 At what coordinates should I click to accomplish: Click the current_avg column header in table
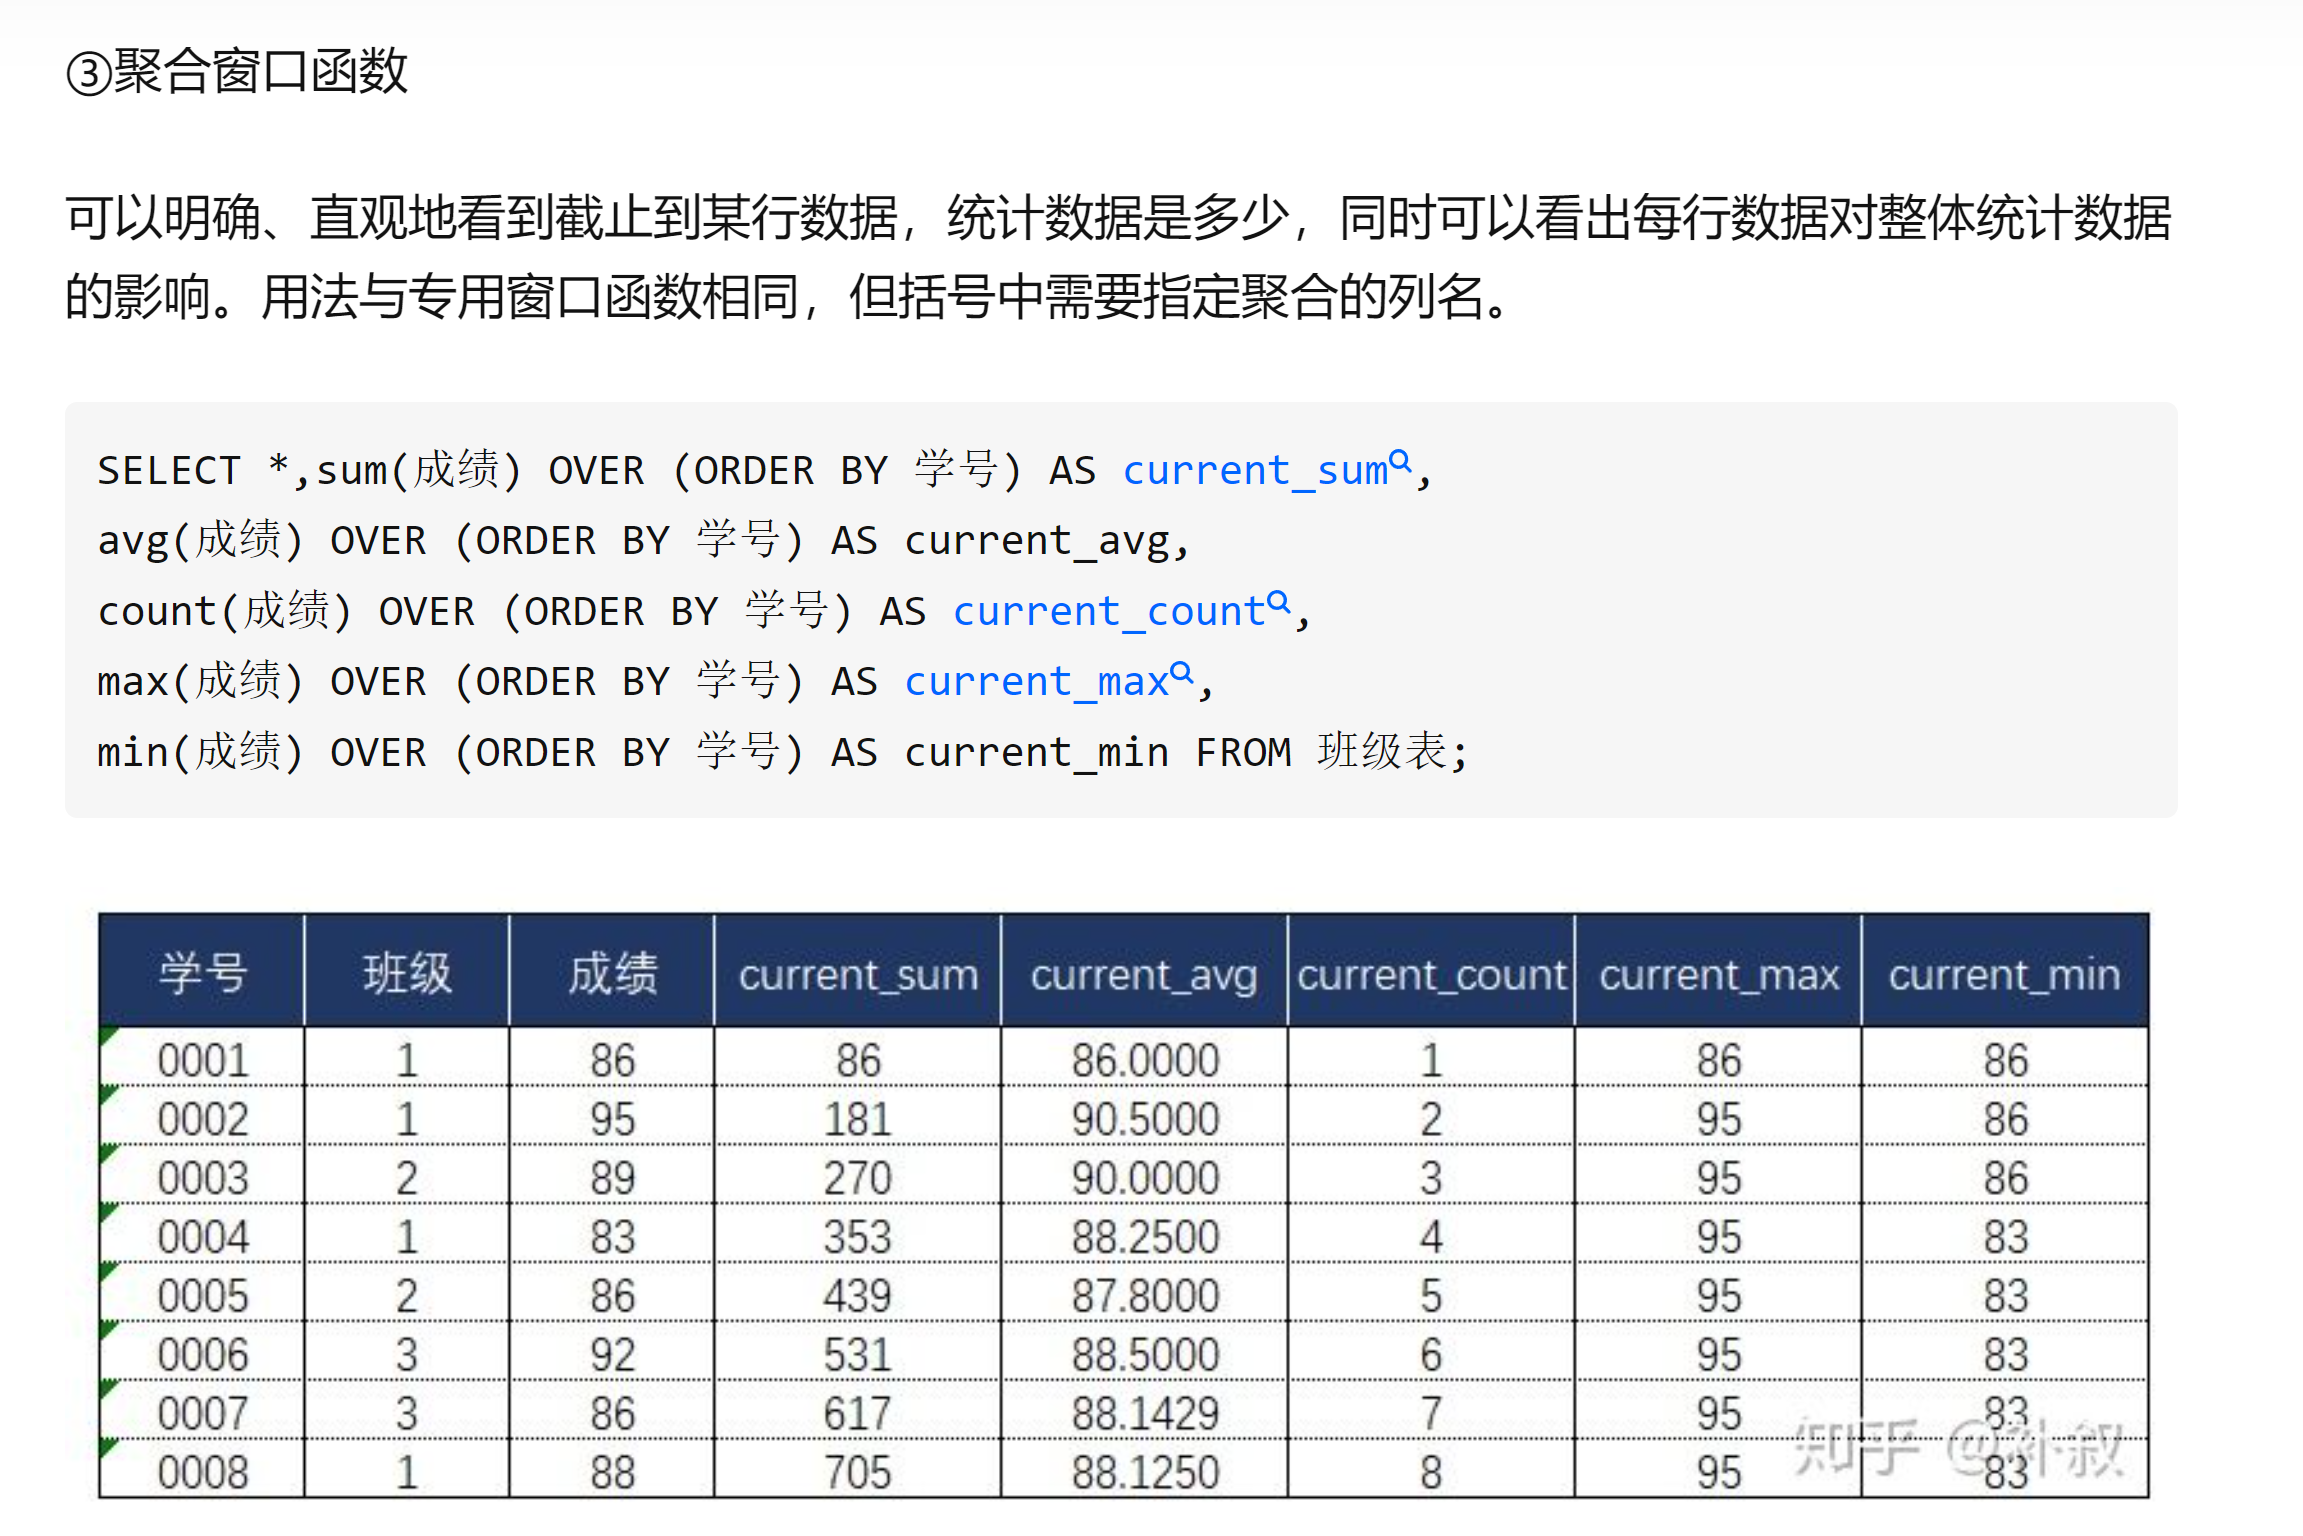coord(1143,974)
